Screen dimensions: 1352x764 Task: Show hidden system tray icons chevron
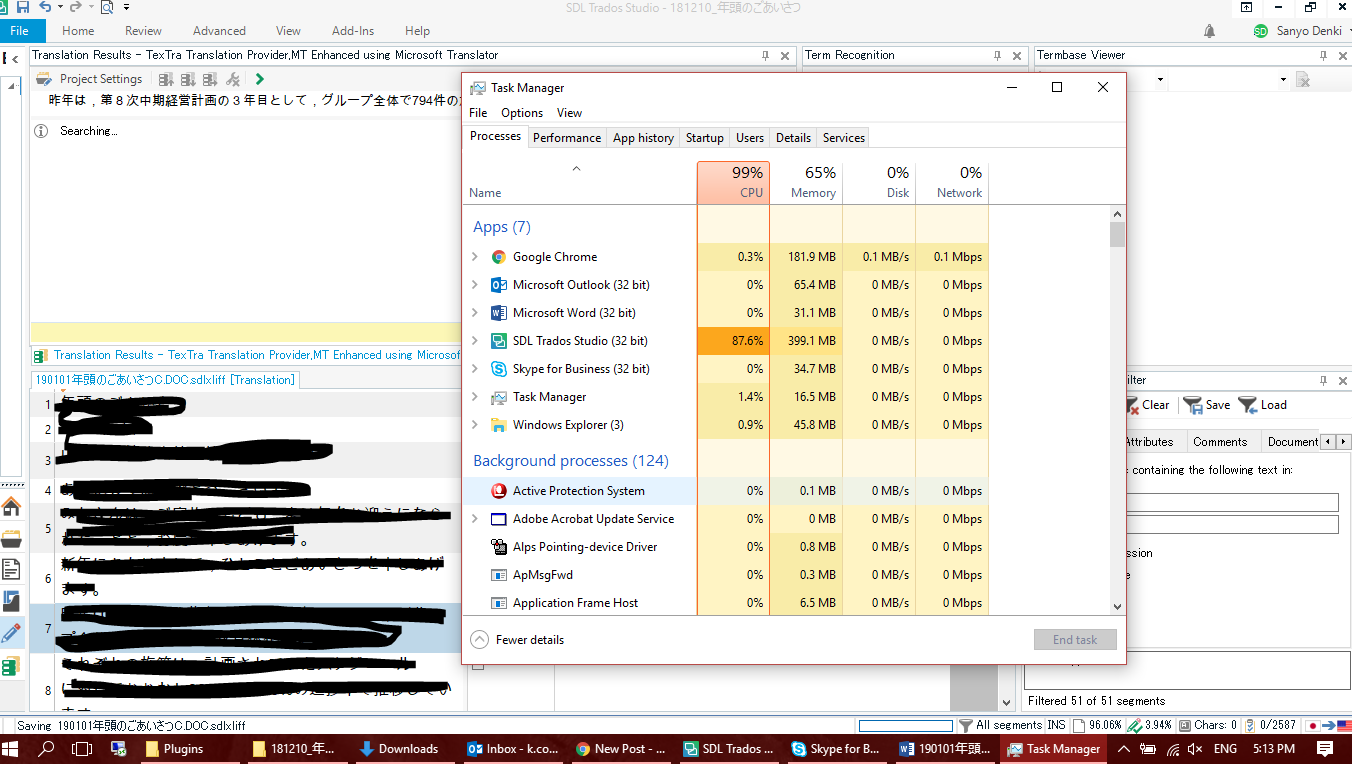[1123, 749]
